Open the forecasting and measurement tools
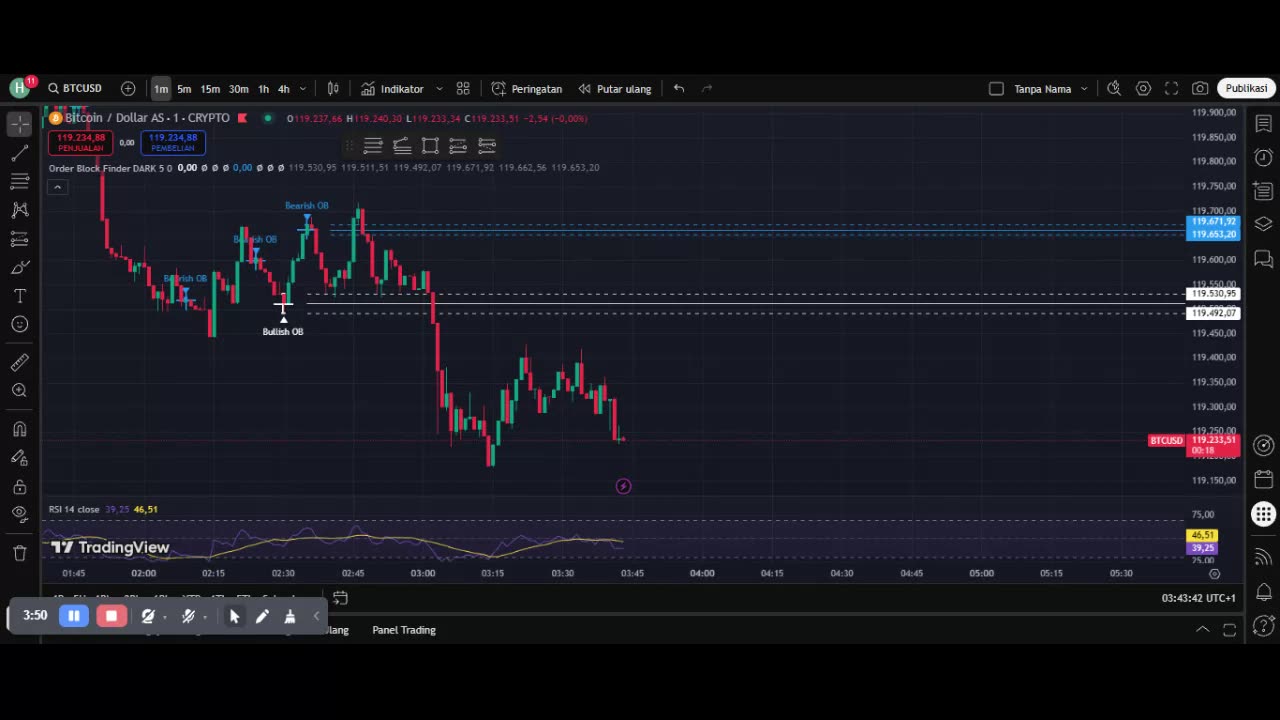This screenshot has width=1280, height=720. pyautogui.click(x=19, y=239)
